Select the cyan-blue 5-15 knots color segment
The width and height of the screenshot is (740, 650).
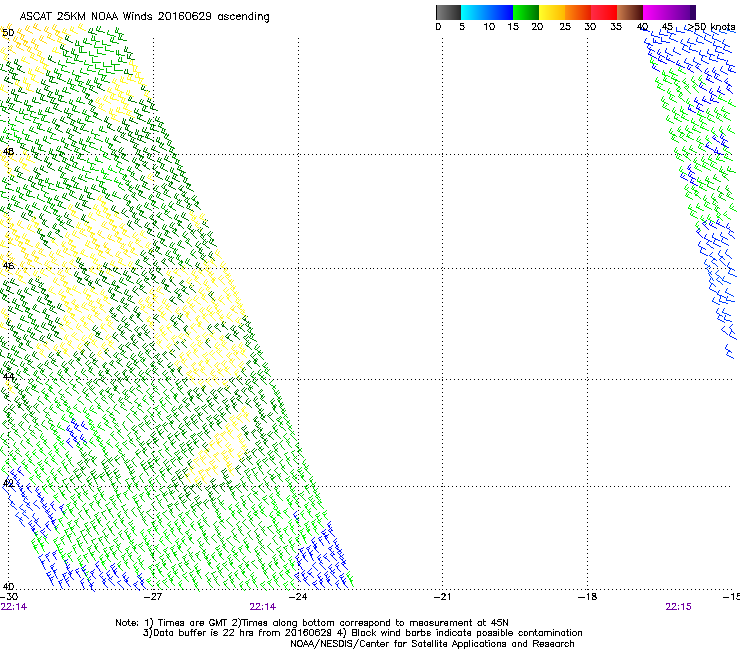point(487,12)
